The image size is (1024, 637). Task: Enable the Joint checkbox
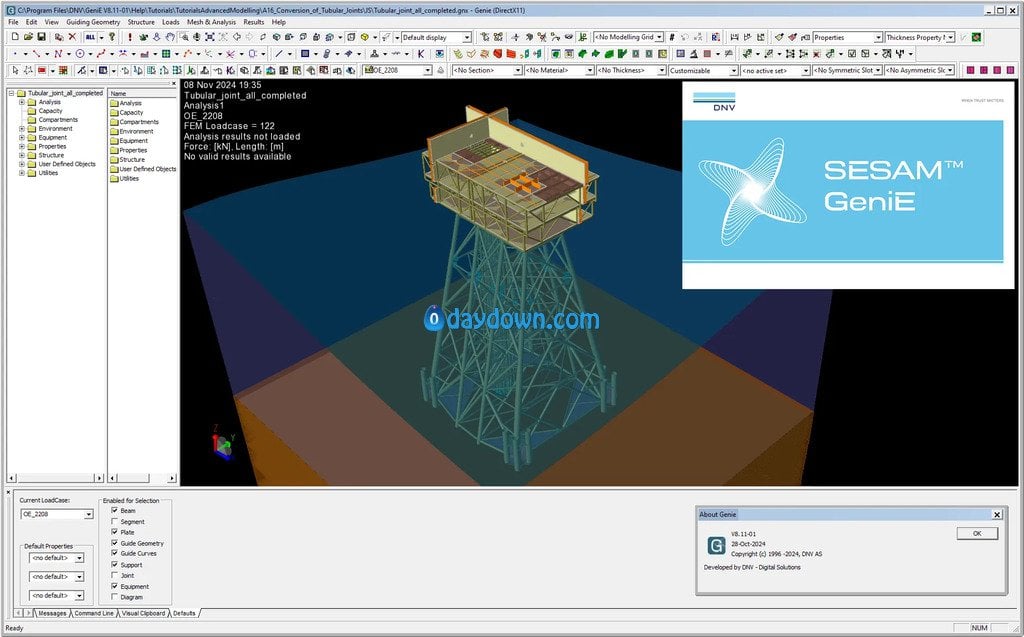(x=114, y=575)
